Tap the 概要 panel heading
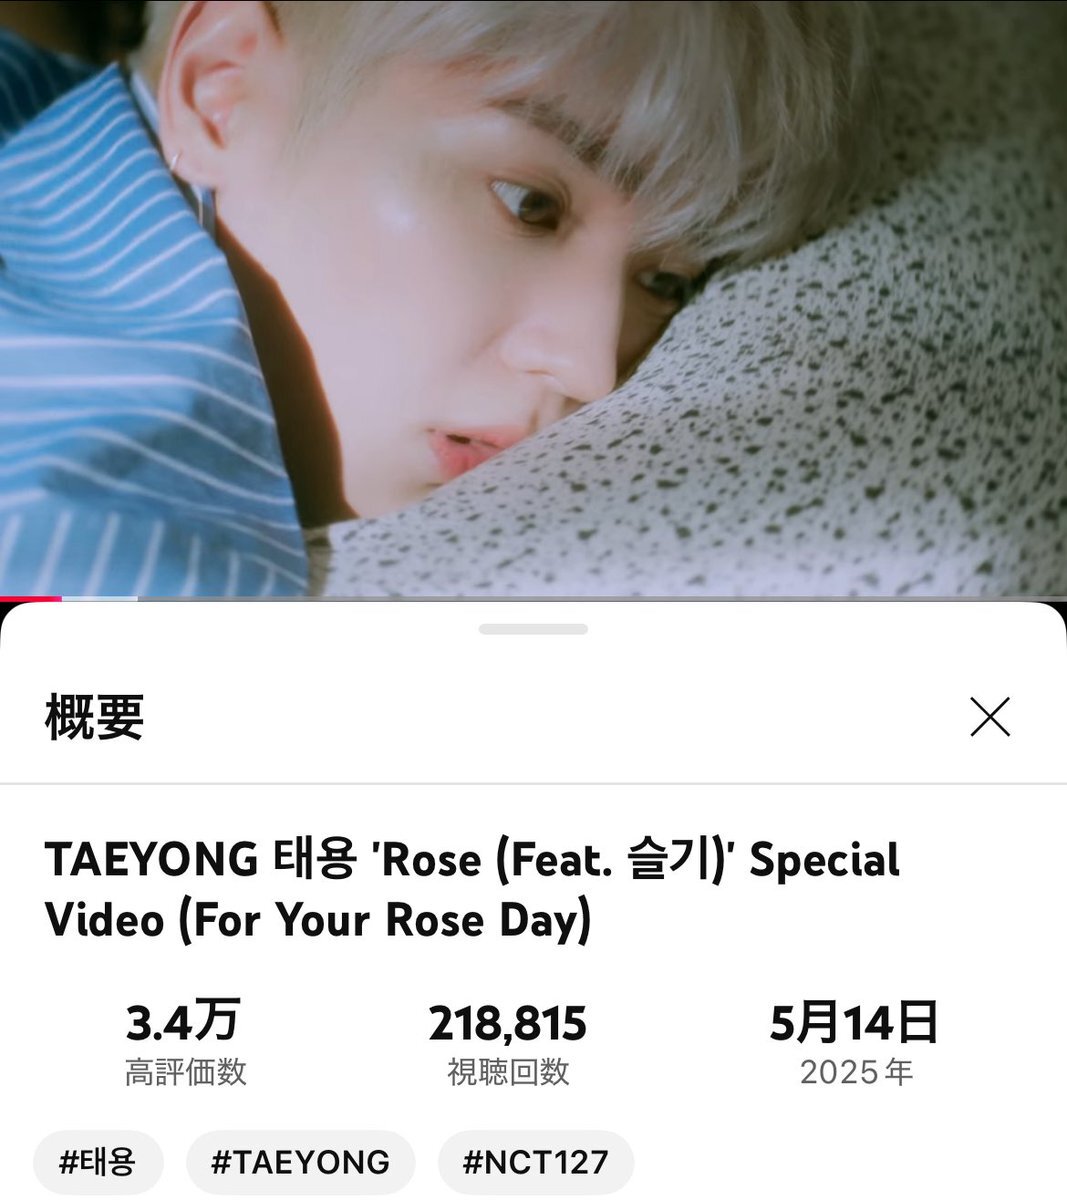Image resolution: width=1067 pixels, height=1200 pixels. 95,717
